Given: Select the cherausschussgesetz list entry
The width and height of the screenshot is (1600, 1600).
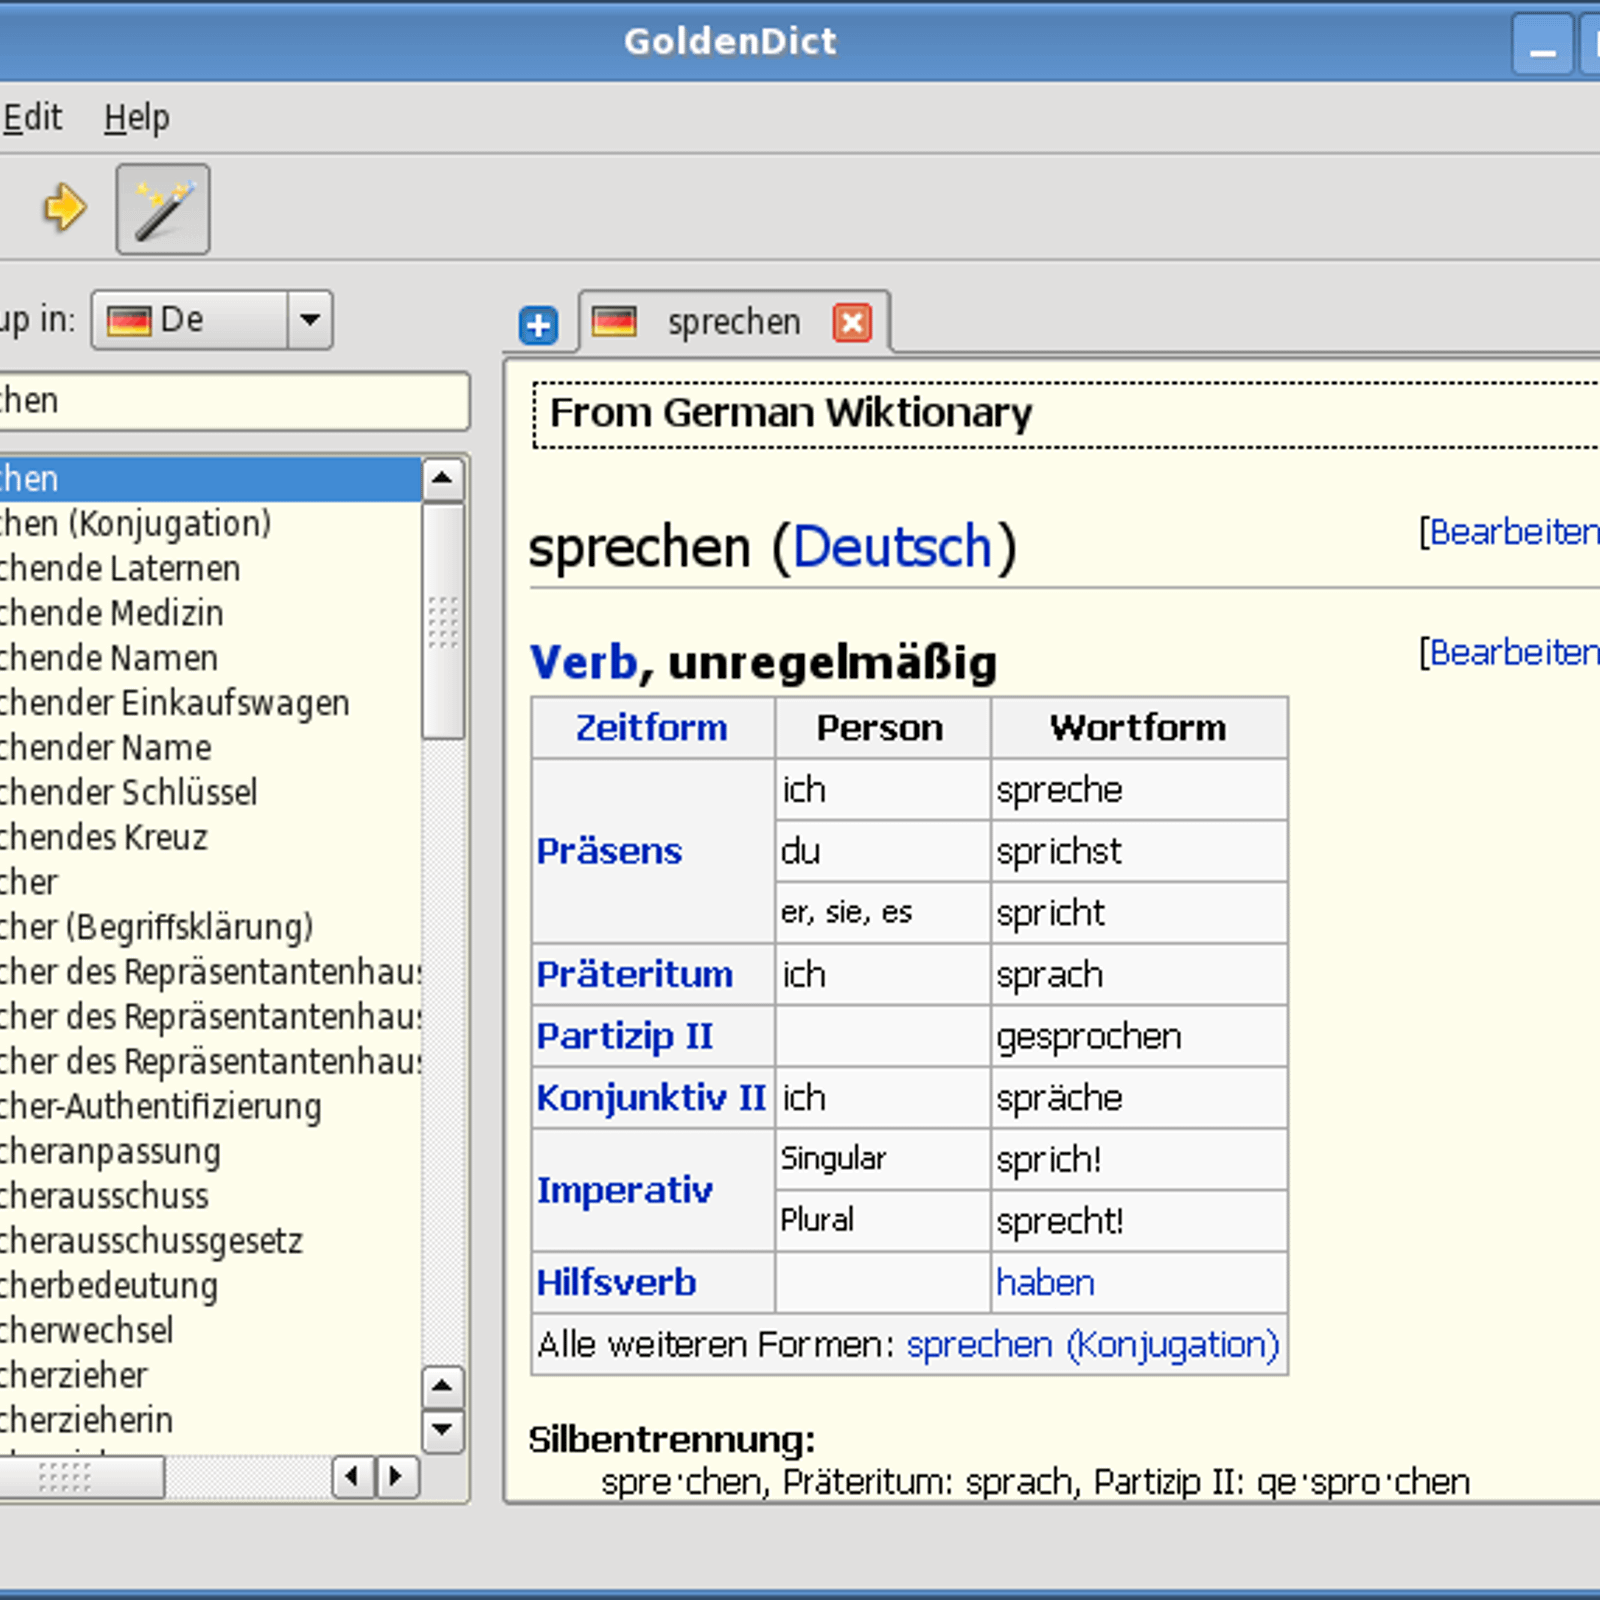Looking at the screenshot, I should (x=210, y=1241).
